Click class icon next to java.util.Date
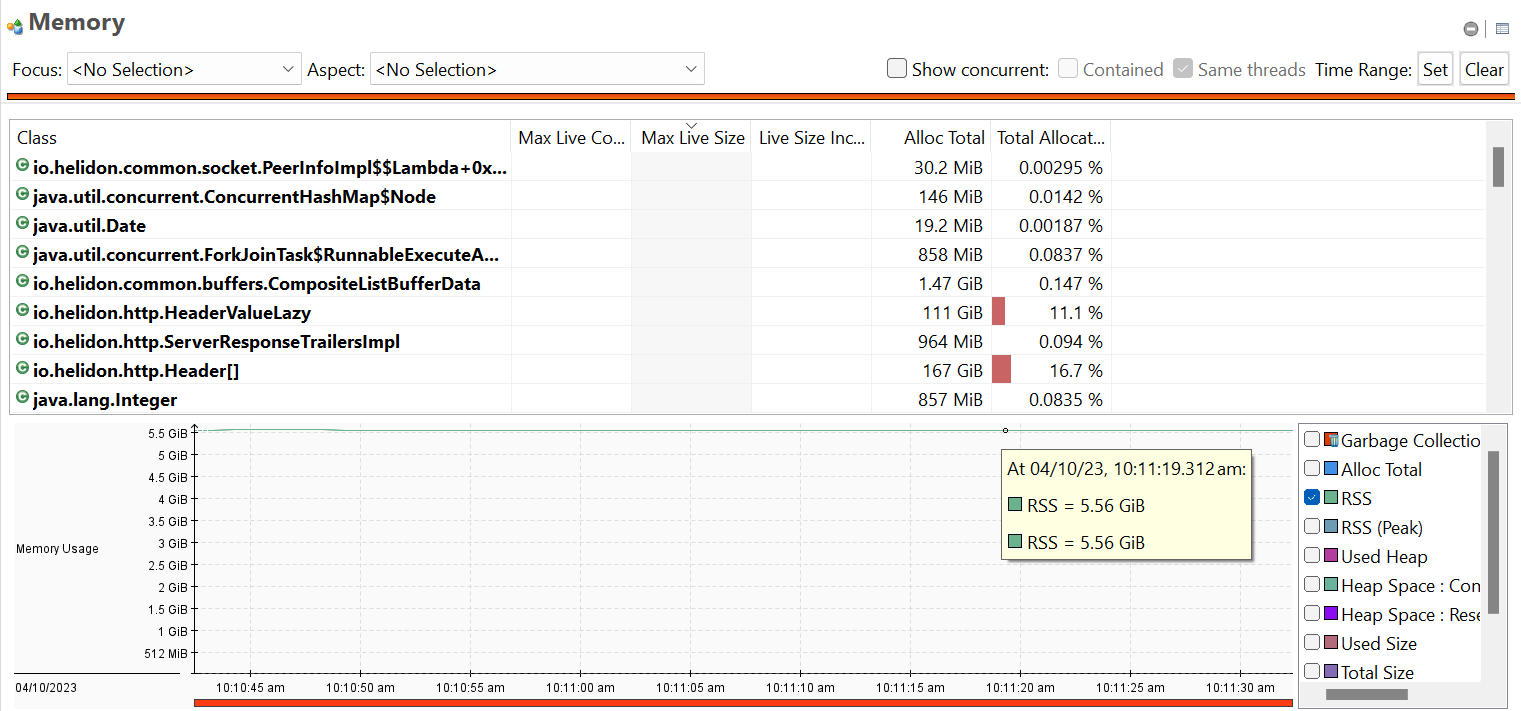Screen dimensions: 1521x711 (23, 225)
